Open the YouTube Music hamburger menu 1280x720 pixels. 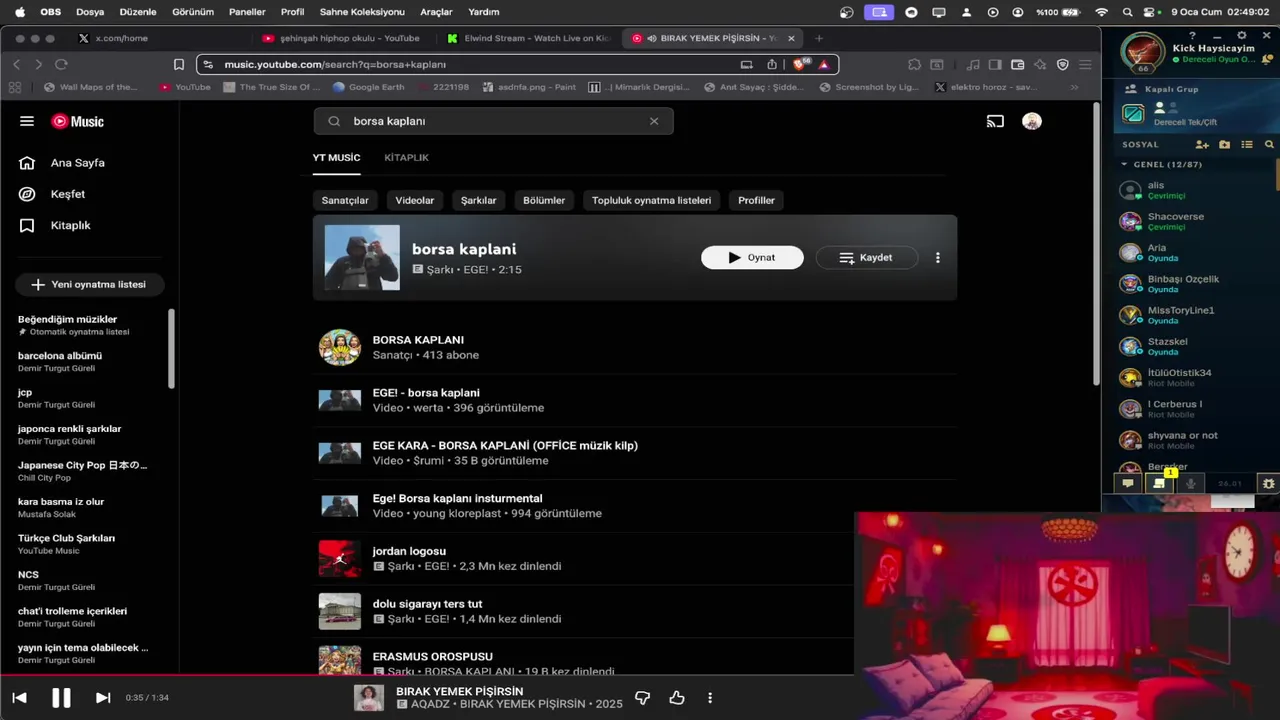27,121
